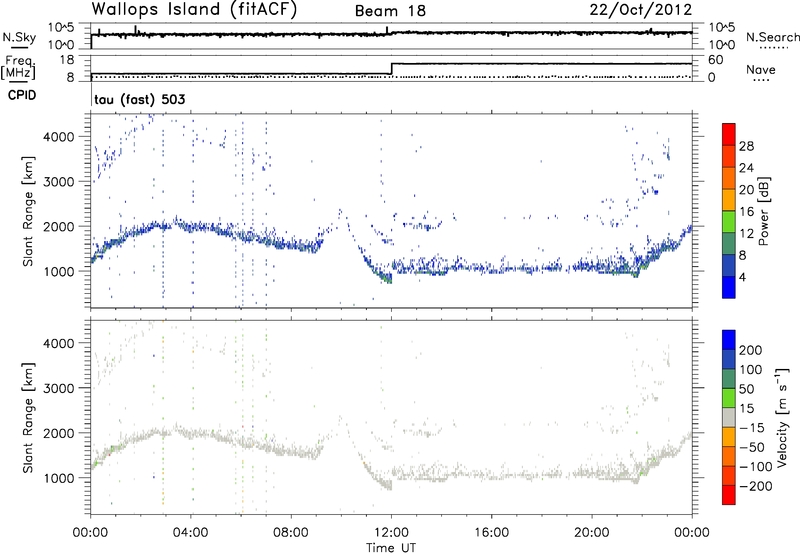
Task: Click the "N.Search" dotted-line legend label
Action: [772, 37]
